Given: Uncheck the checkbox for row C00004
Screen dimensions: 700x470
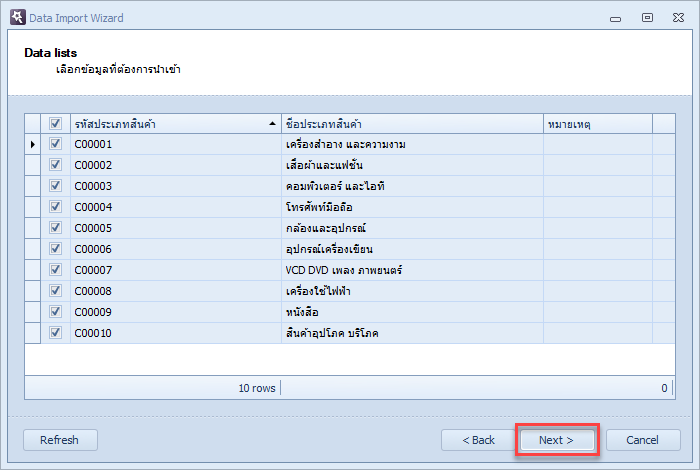Looking at the screenshot, I should pyautogui.click(x=55, y=207).
